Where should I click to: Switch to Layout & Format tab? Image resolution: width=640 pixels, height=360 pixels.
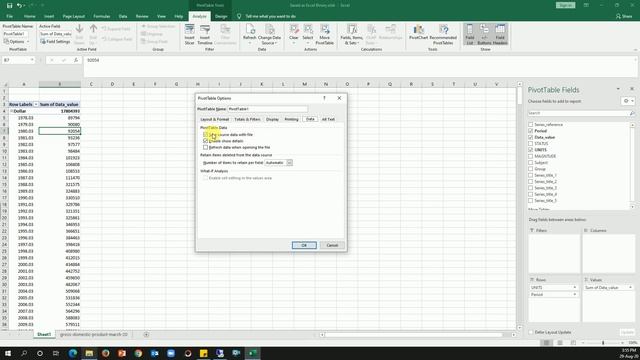click(x=215, y=119)
